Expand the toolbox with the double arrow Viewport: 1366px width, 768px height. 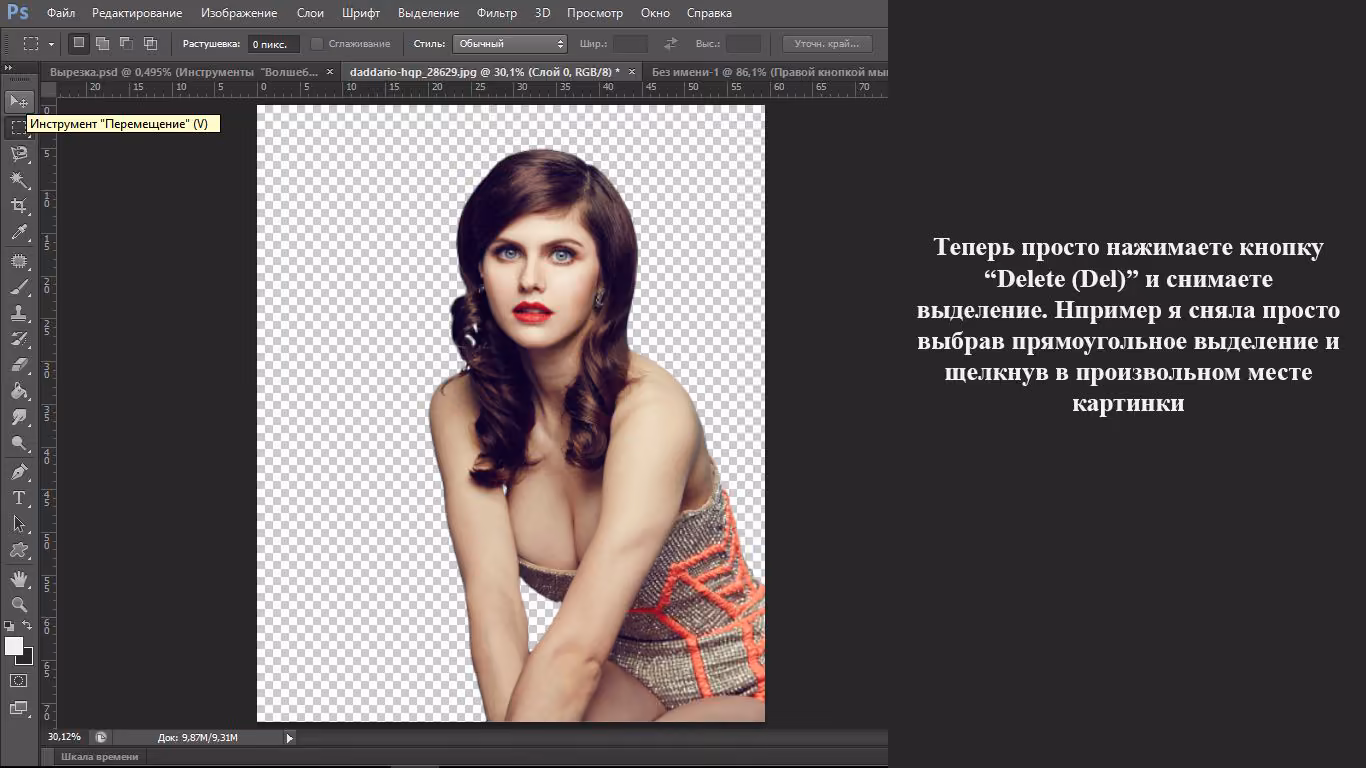9,67
